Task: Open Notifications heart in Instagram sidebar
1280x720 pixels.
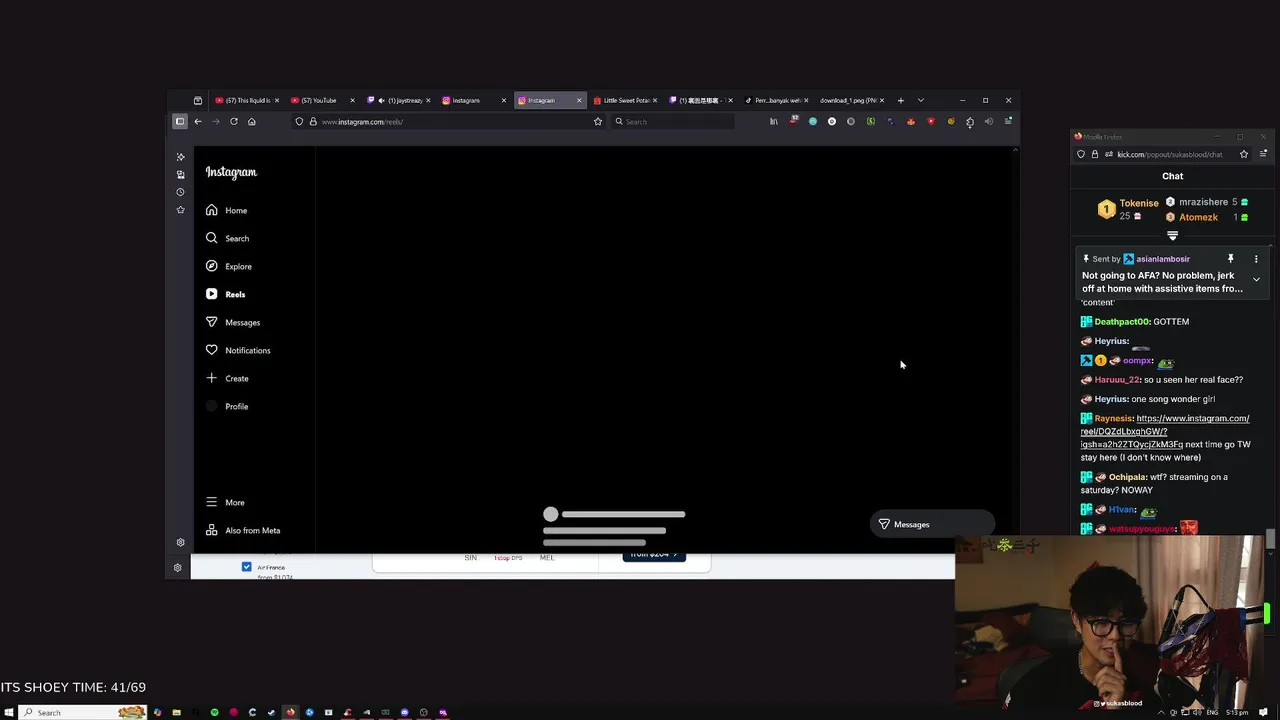Action: (x=237, y=350)
